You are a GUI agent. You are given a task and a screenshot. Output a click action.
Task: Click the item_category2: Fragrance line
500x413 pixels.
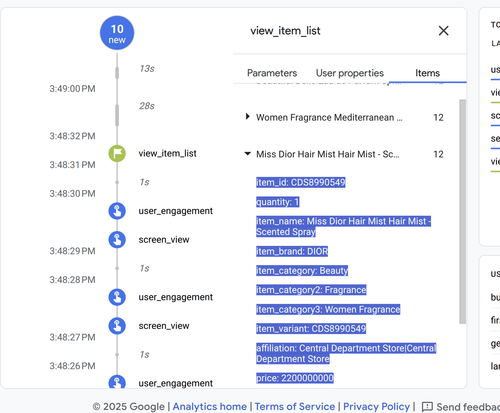(x=311, y=290)
